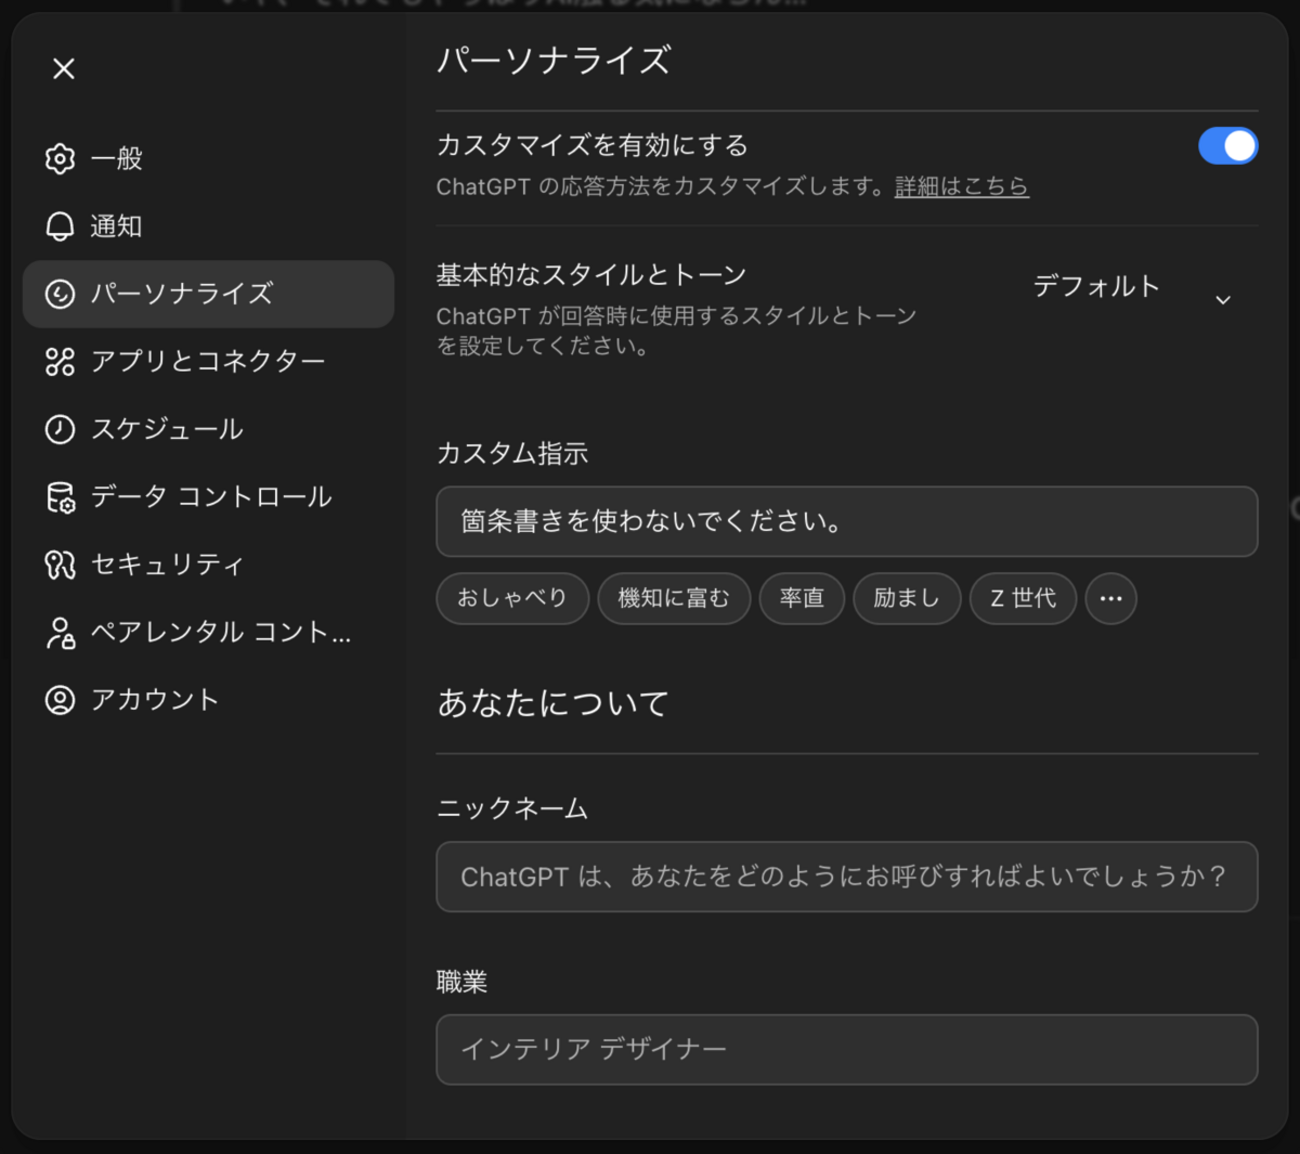Close the settings dialog with the X icon
The image size is (1300, 1154).
64,68
